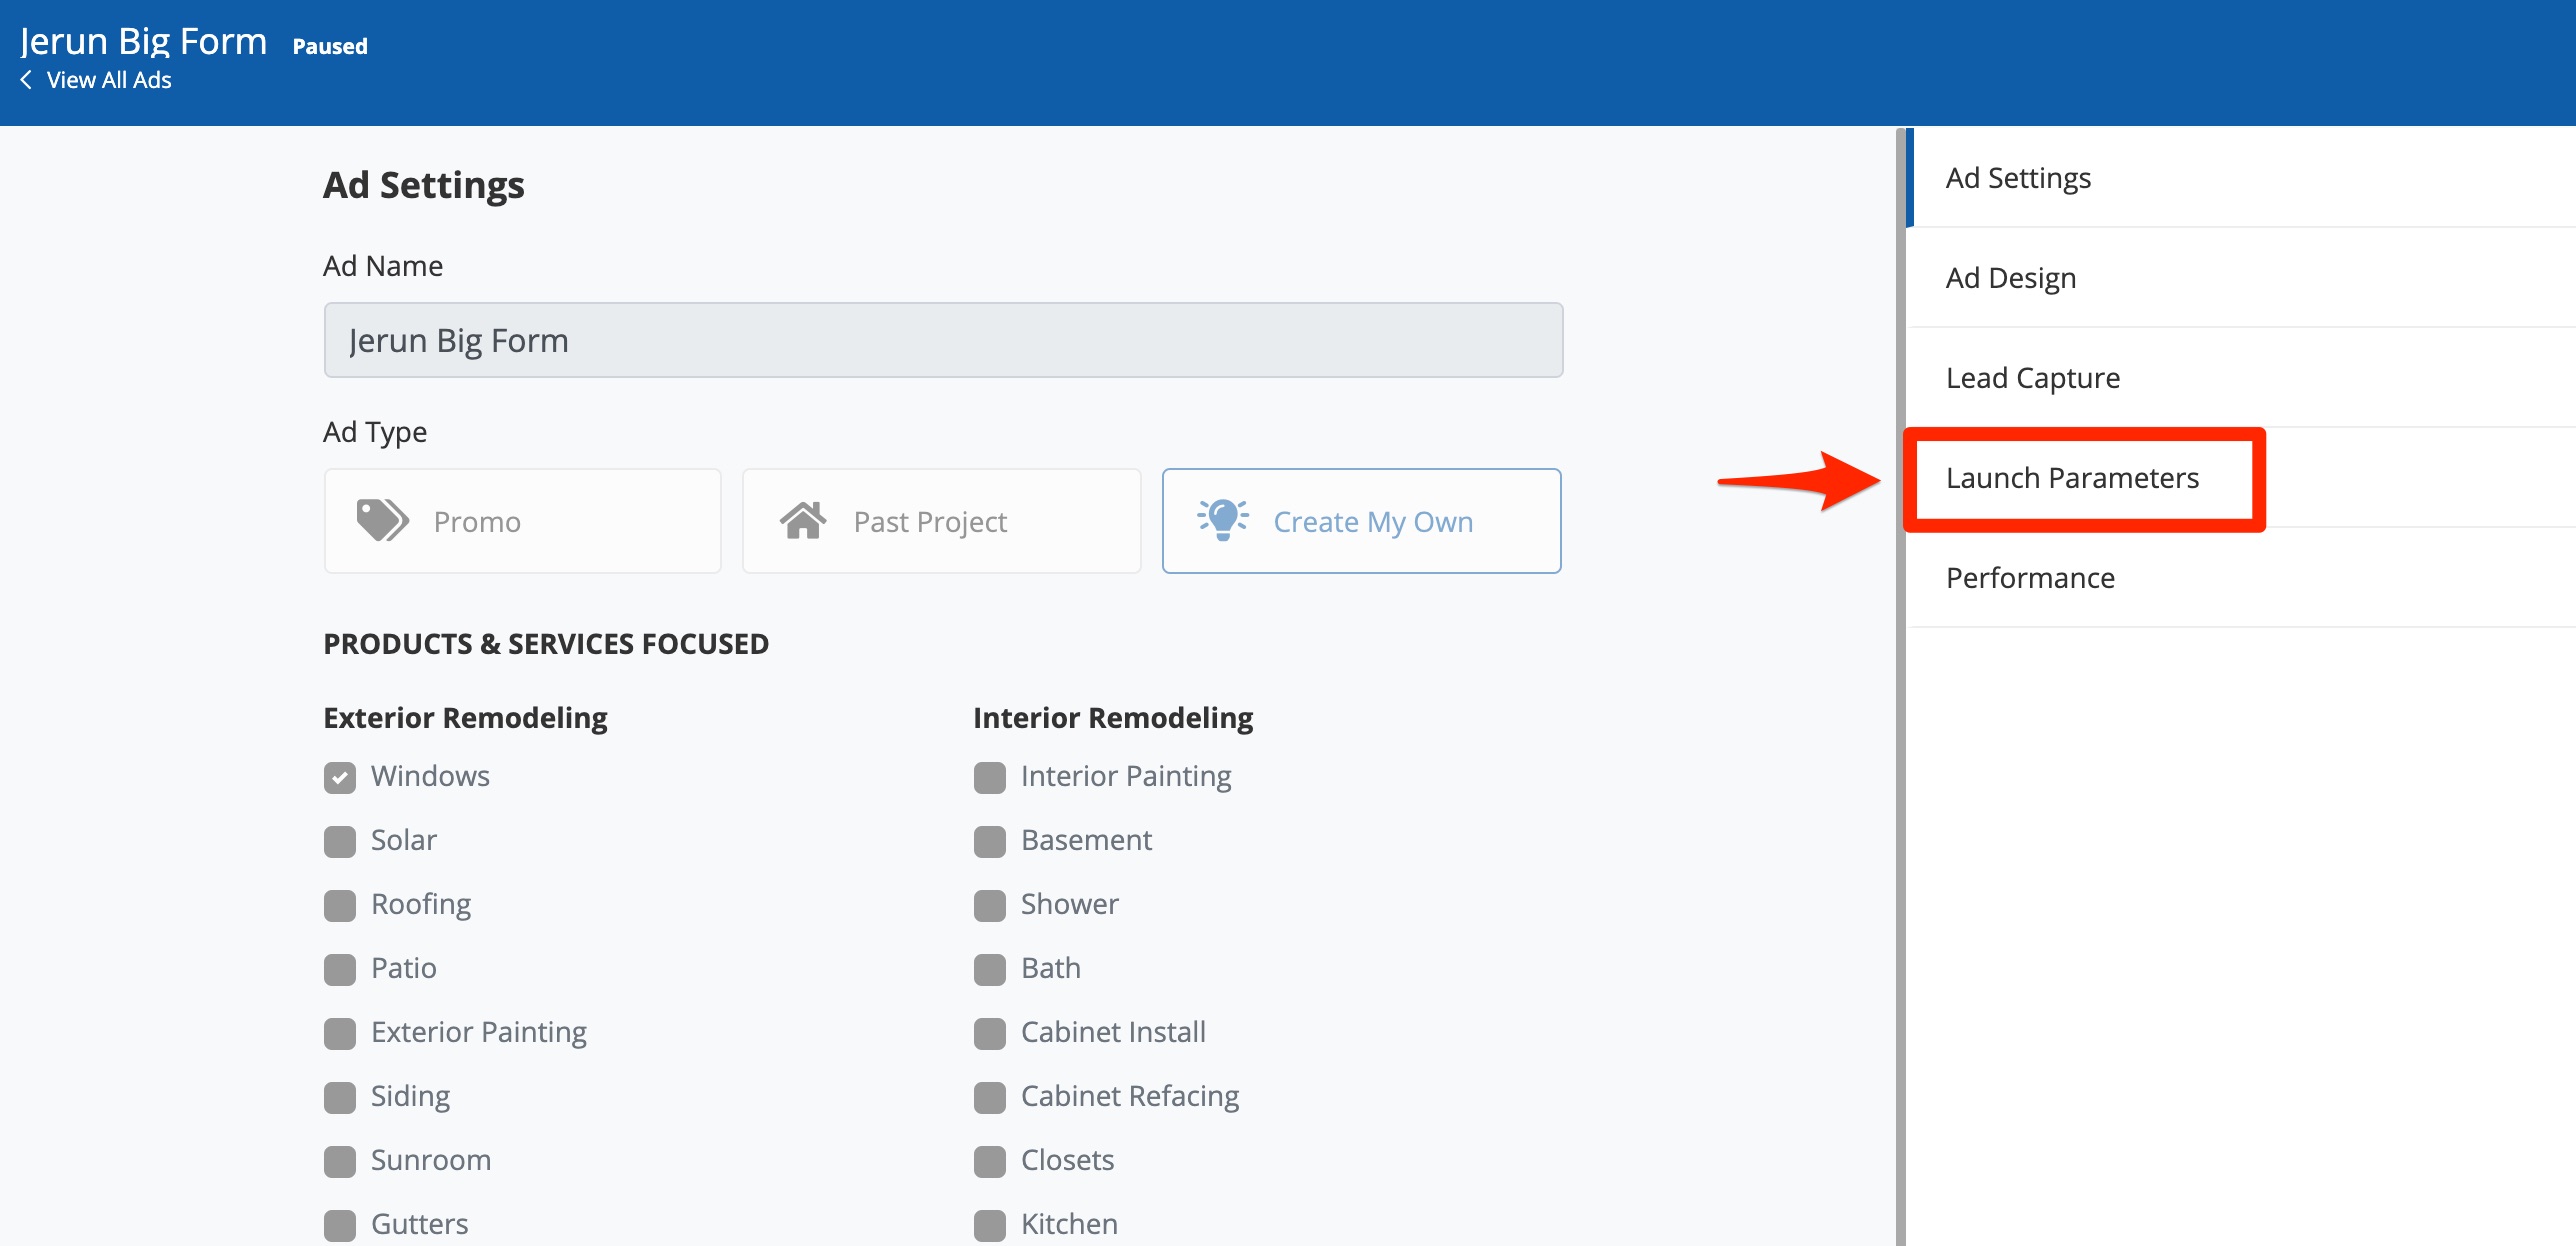Switch to the Ad Design section
Screen dimensions: 2576x1246
pos(2010,278)
